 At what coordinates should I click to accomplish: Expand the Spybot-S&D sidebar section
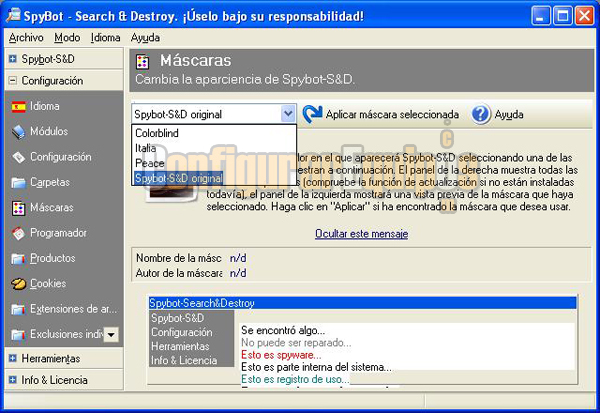tap(13, 59)
